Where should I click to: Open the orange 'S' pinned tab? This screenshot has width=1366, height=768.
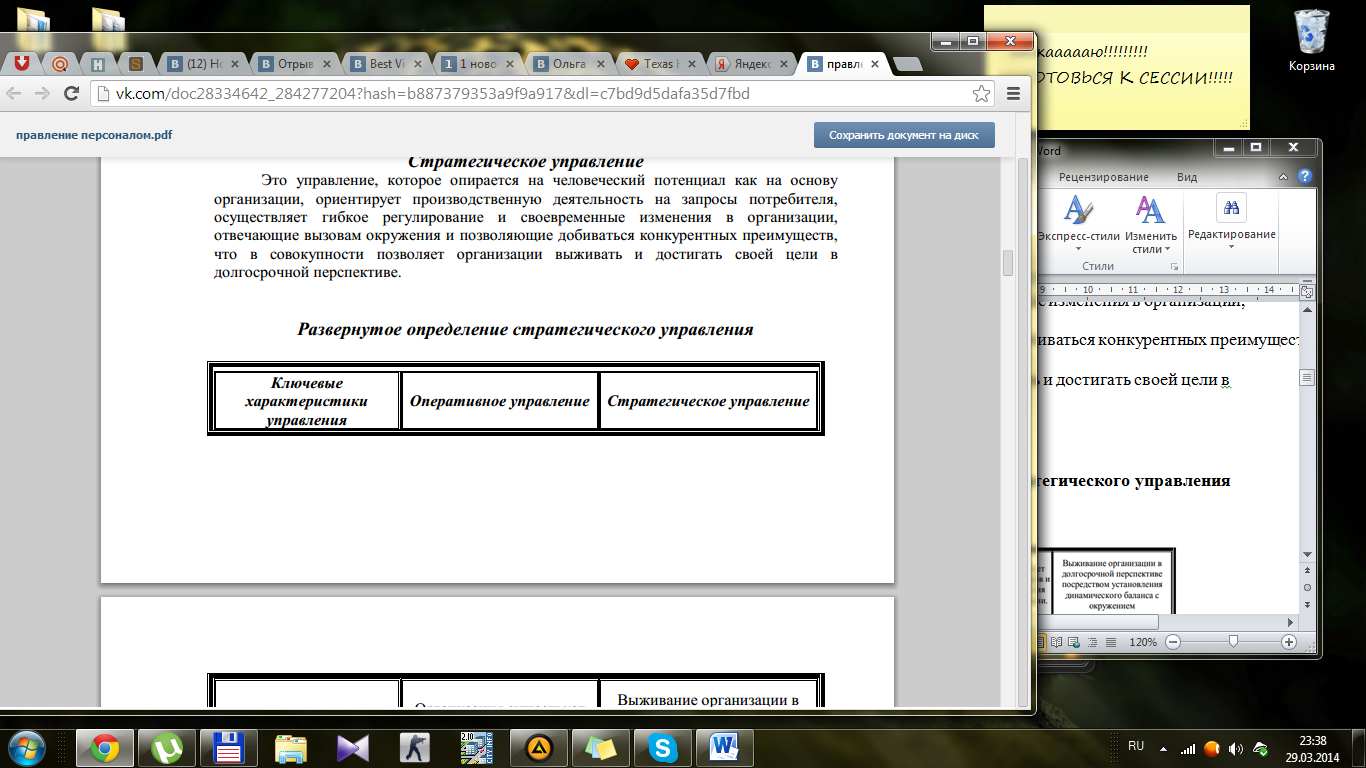point(136,64)
